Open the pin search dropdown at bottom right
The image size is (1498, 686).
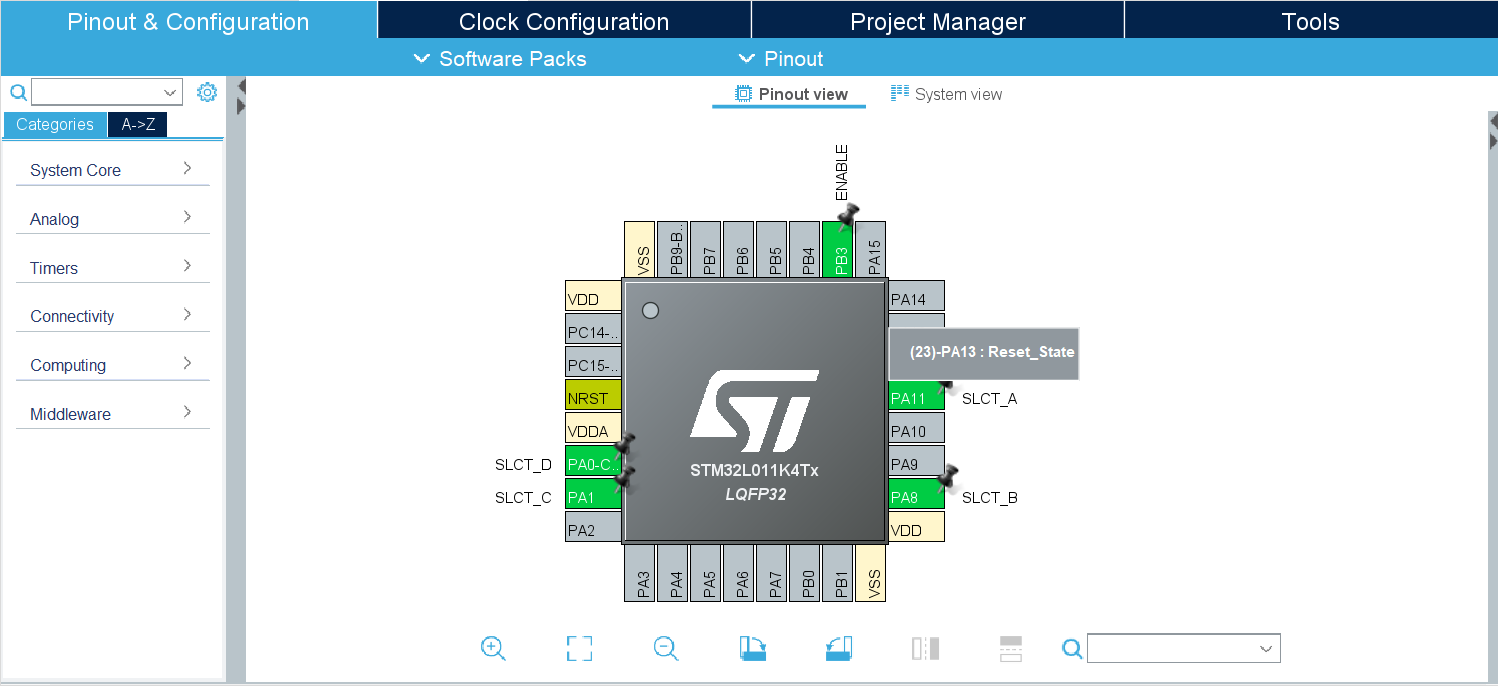pyautogui.click(x=1265, y=648)
